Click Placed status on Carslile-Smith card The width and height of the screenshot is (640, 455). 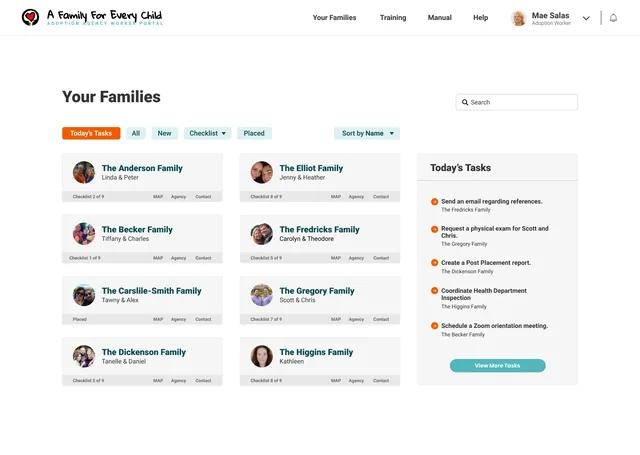(80, 319)
